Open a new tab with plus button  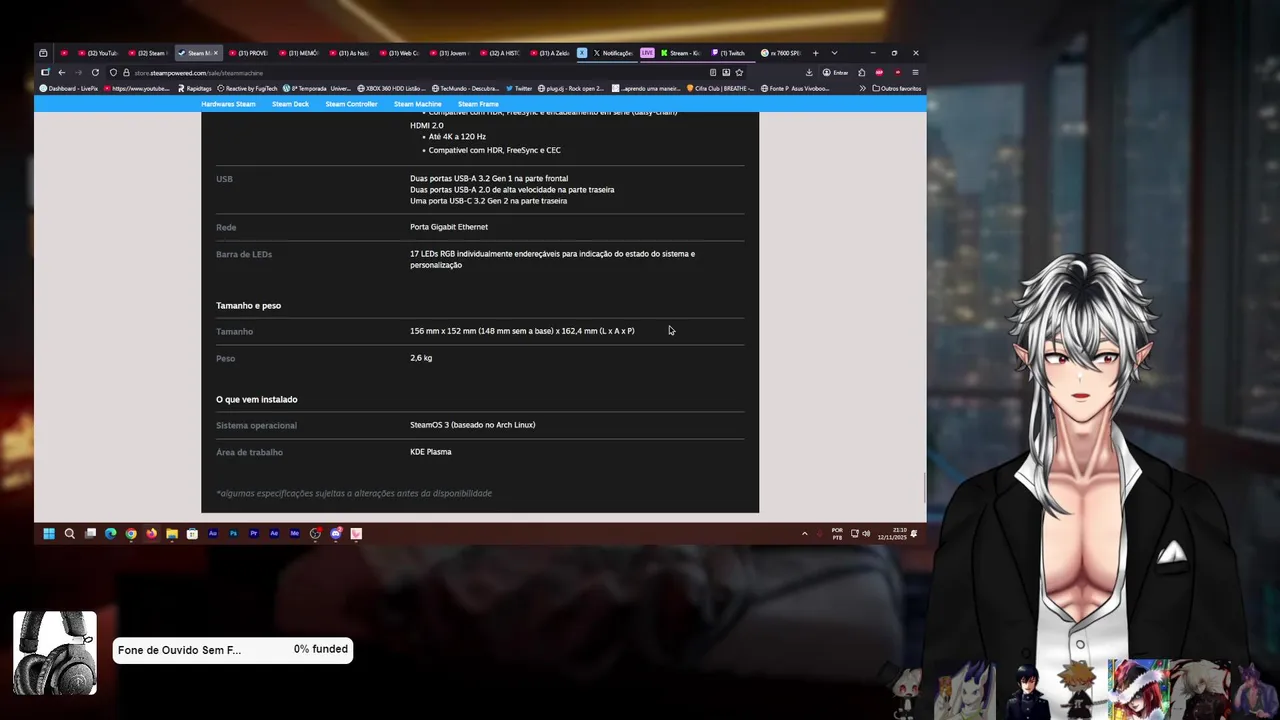(815, 53)
